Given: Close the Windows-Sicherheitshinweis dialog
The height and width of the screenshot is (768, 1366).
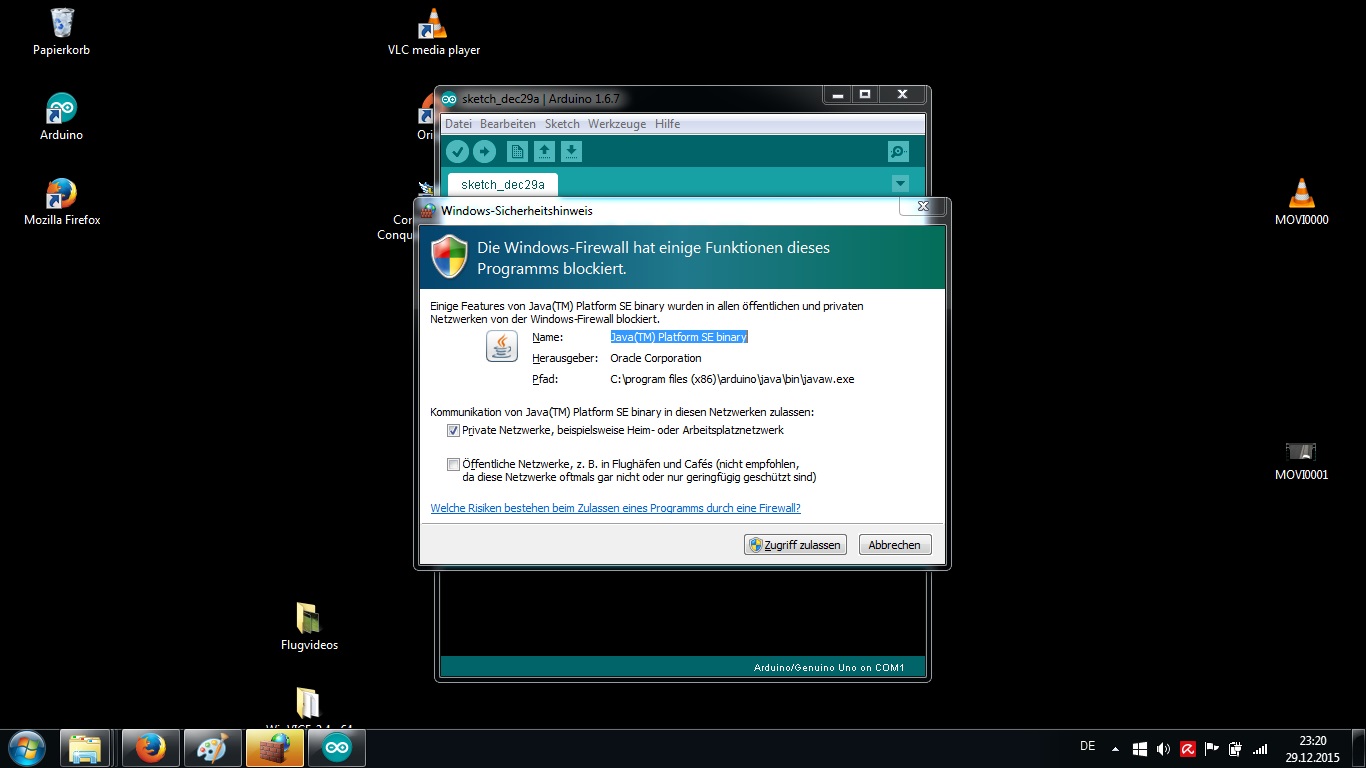Looking at the screenshot, I should 924,206.
